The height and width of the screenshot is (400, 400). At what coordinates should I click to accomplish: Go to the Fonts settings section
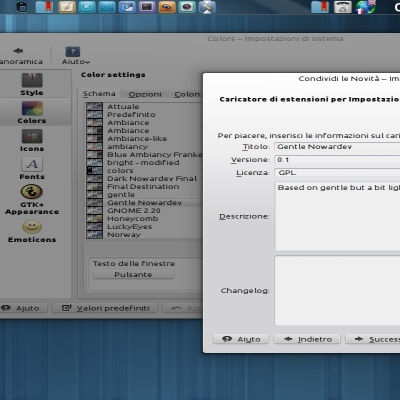[x=32, y=168]
